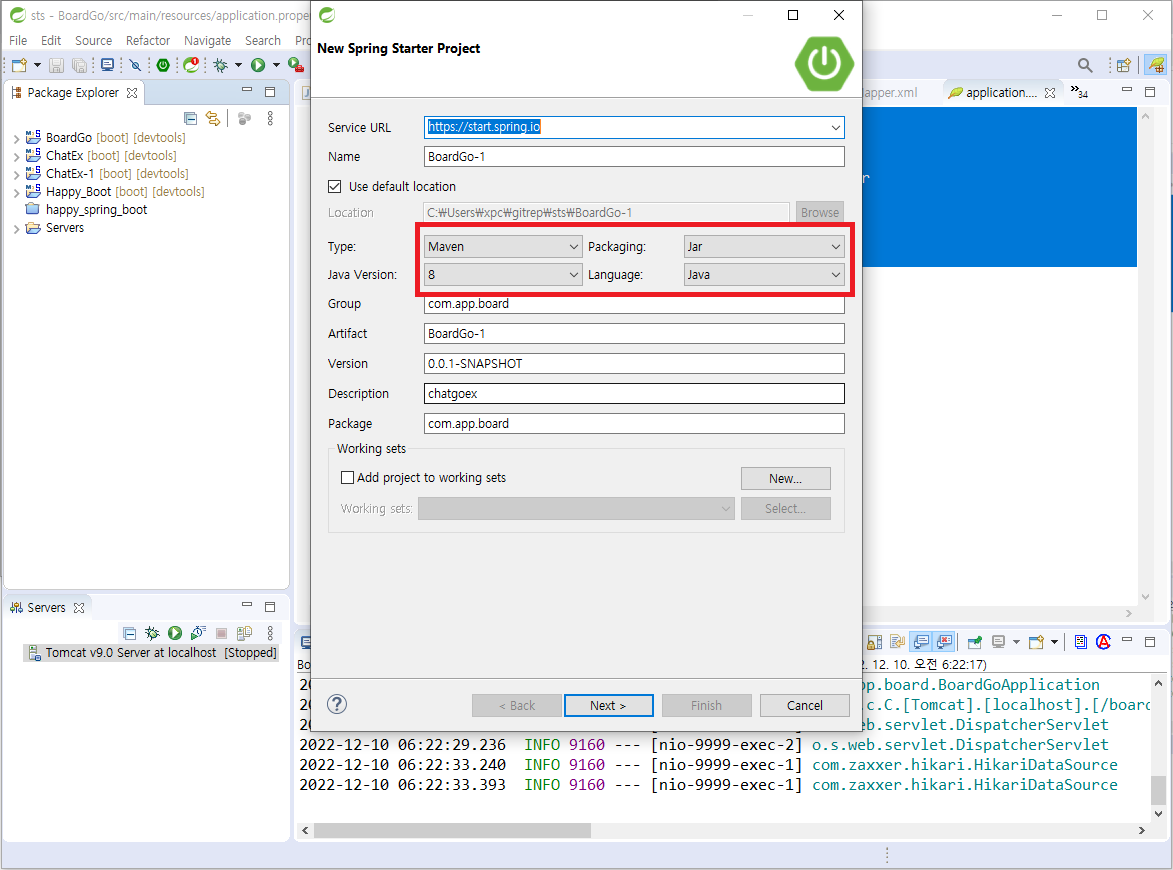Click Collapse All in Servers view toolbar
The height and width of the screenshot is (870, 1173).
tap(129, 634)
